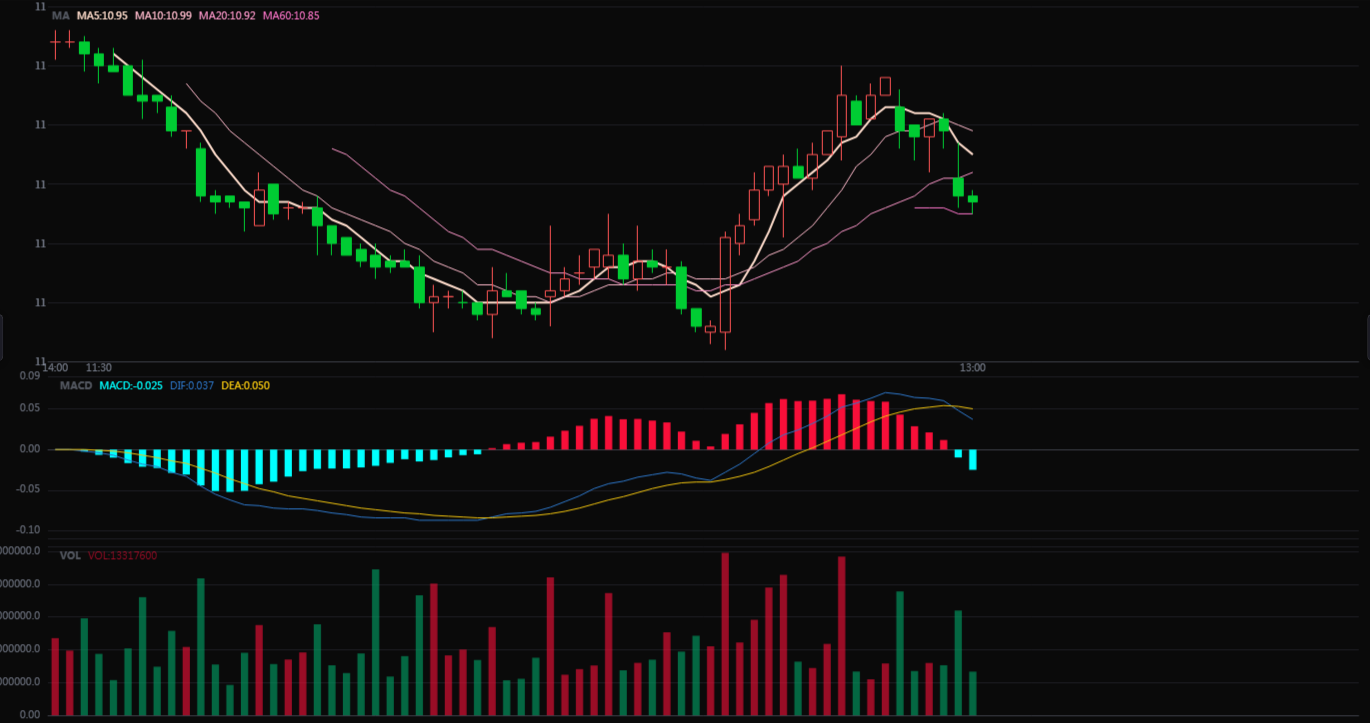Select the MA10:10.99 moving average value
This screenshot has height=723, width=1370.
[163, 16]
